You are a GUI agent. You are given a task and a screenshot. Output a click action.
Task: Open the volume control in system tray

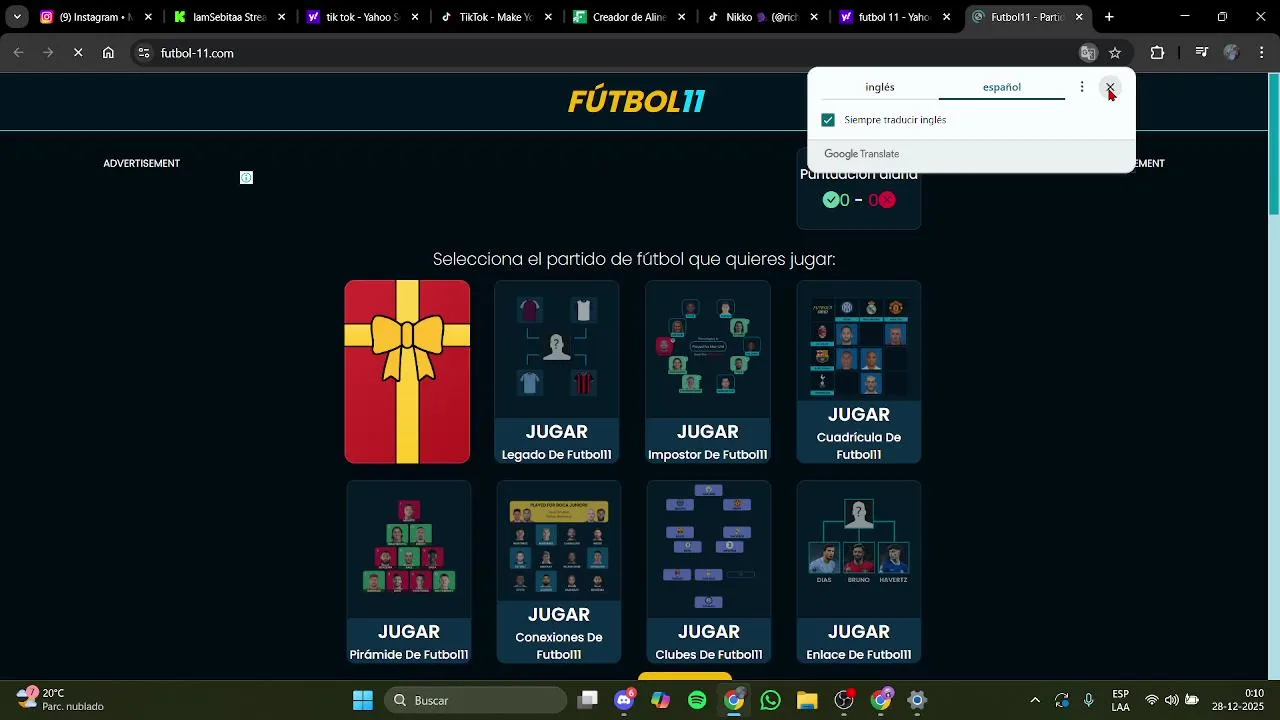pos(1171,700)
